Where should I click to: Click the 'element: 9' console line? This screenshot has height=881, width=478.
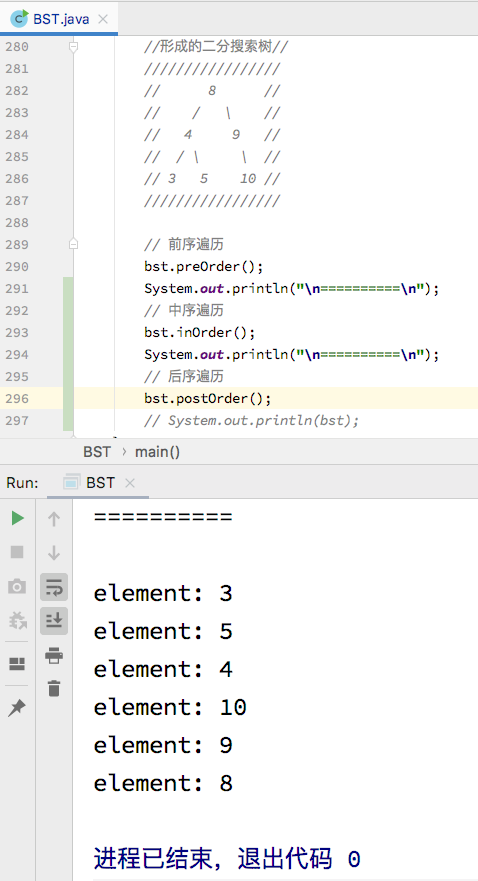[x=163, y=745]
